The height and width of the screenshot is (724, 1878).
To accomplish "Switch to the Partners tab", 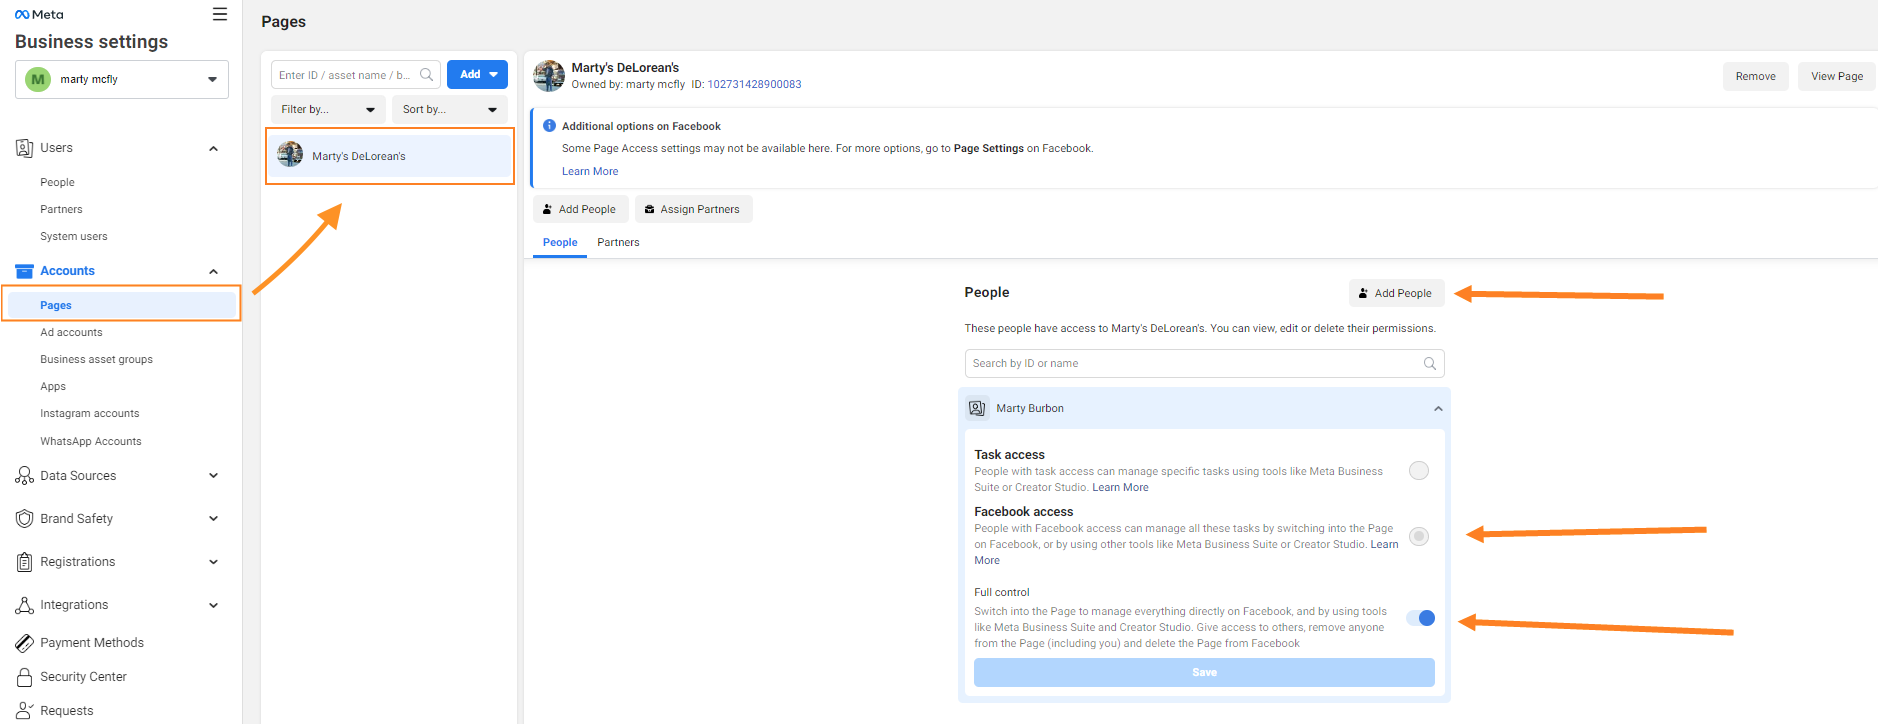I will [x=618, y=242].
